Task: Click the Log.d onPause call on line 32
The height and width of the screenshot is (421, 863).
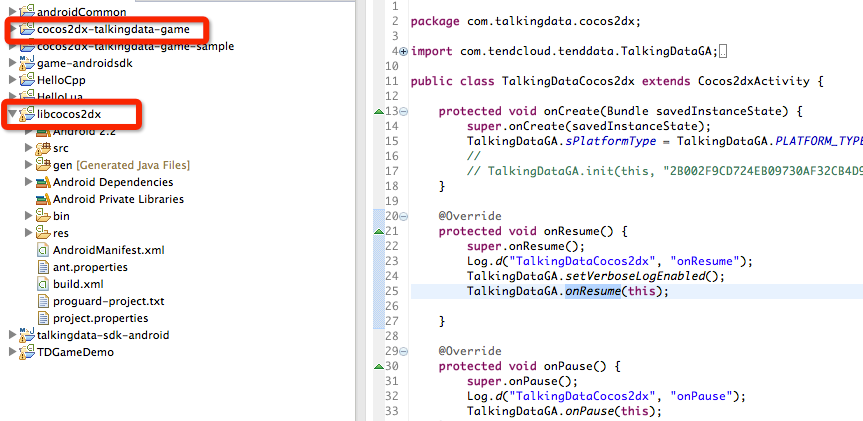Action: (605, 396)
